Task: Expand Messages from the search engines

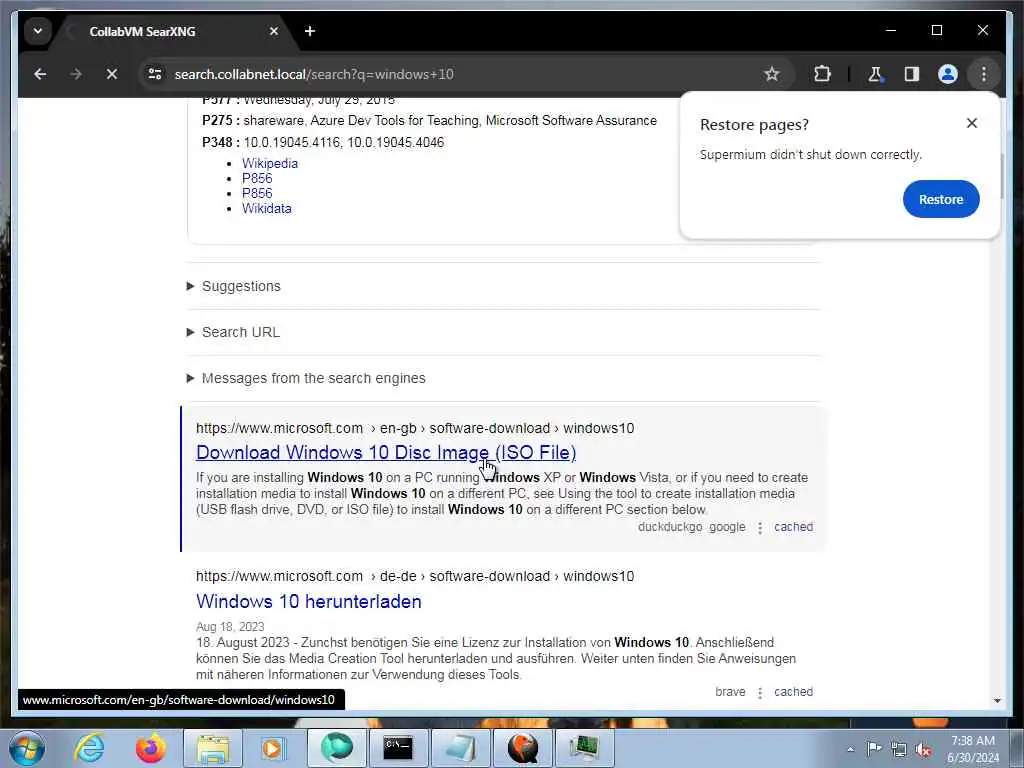Action: (x=313, y=378)
